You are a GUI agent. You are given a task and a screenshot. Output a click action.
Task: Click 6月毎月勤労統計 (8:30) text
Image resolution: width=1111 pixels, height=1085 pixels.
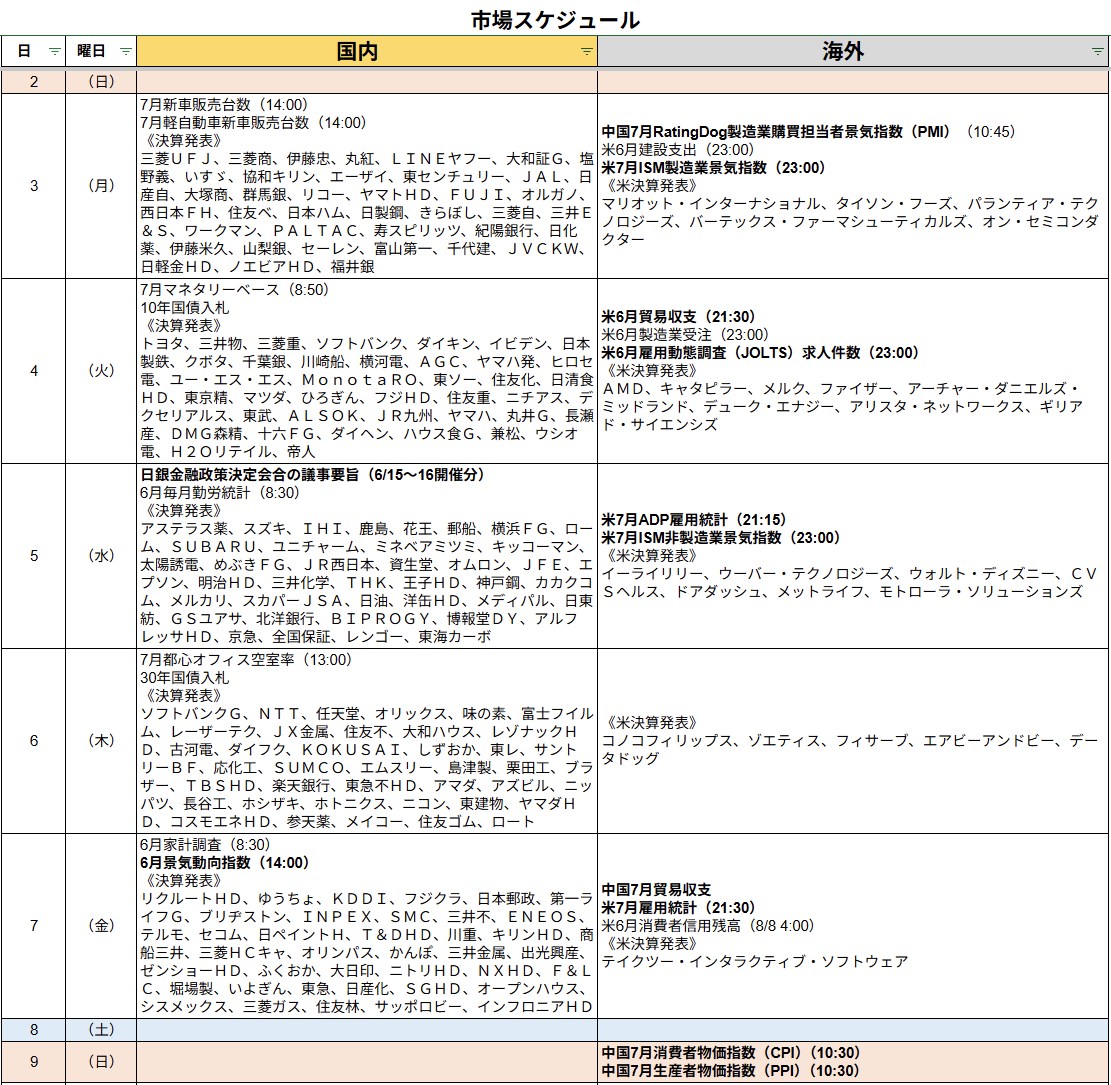click(x=220, y=493)
